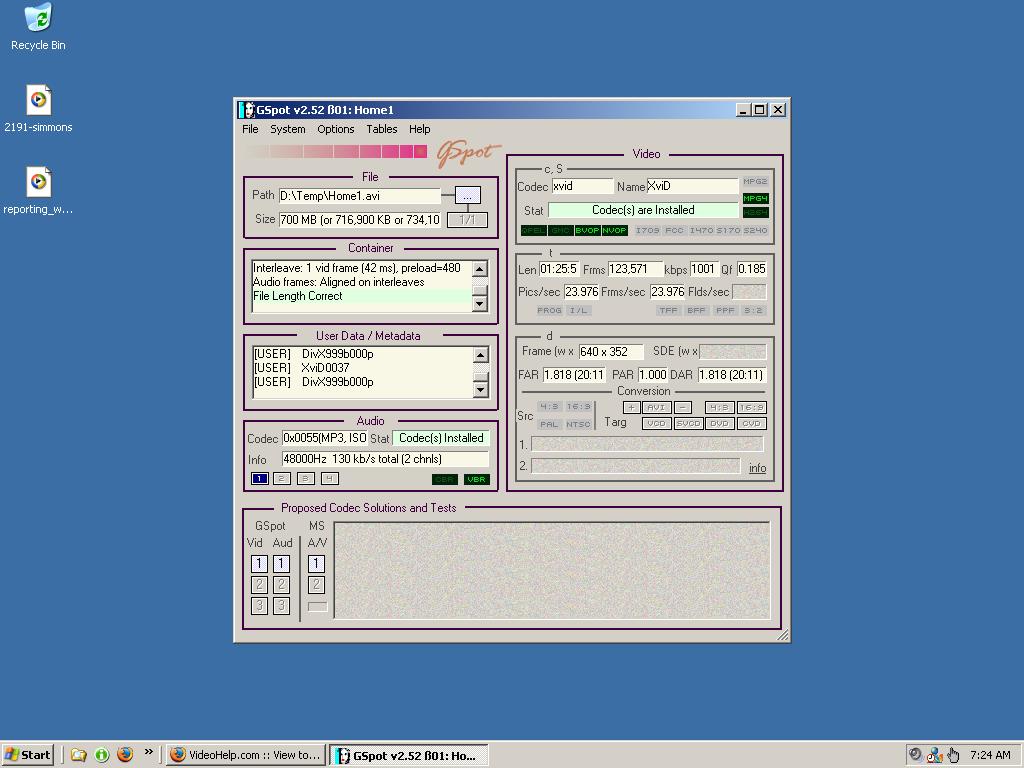This screenshot has width=1024, height=768.
Task: Click User Data list scroll up arrow
Action: 480,355
